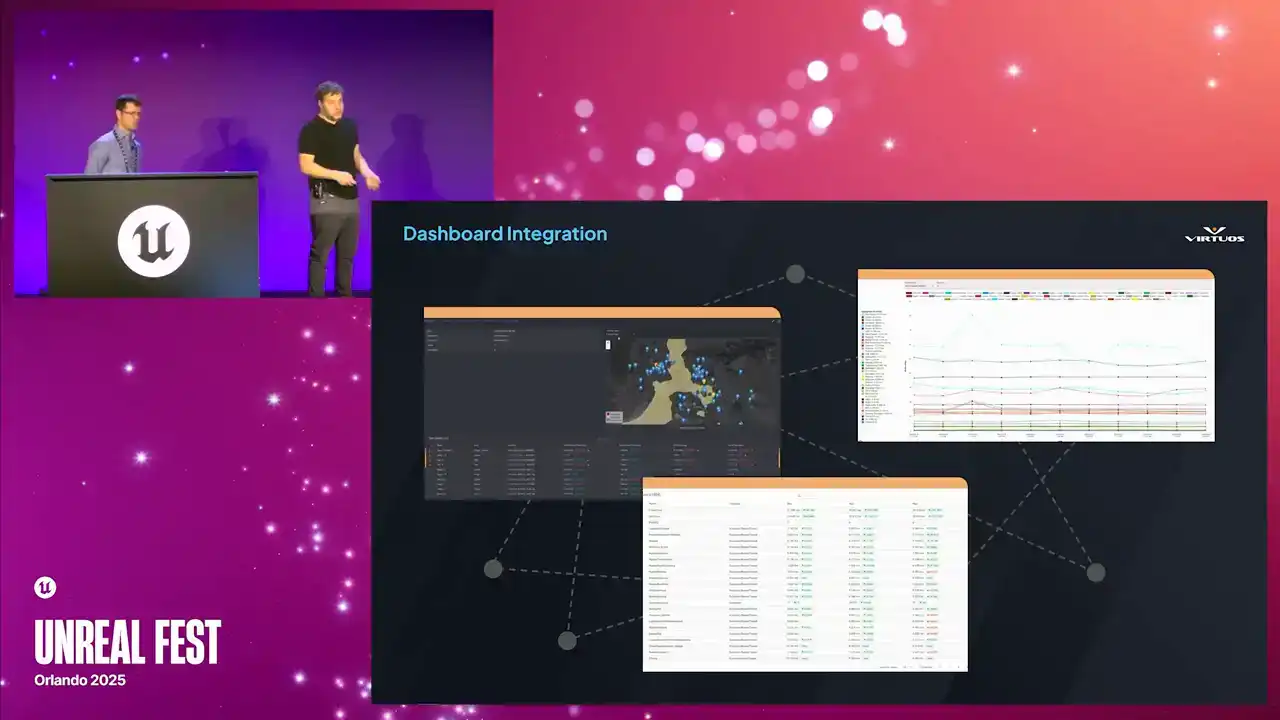The width and height of the screenshot is (1280, 720).
Task: Open the dropdown above the line chart
Action: 917,285
